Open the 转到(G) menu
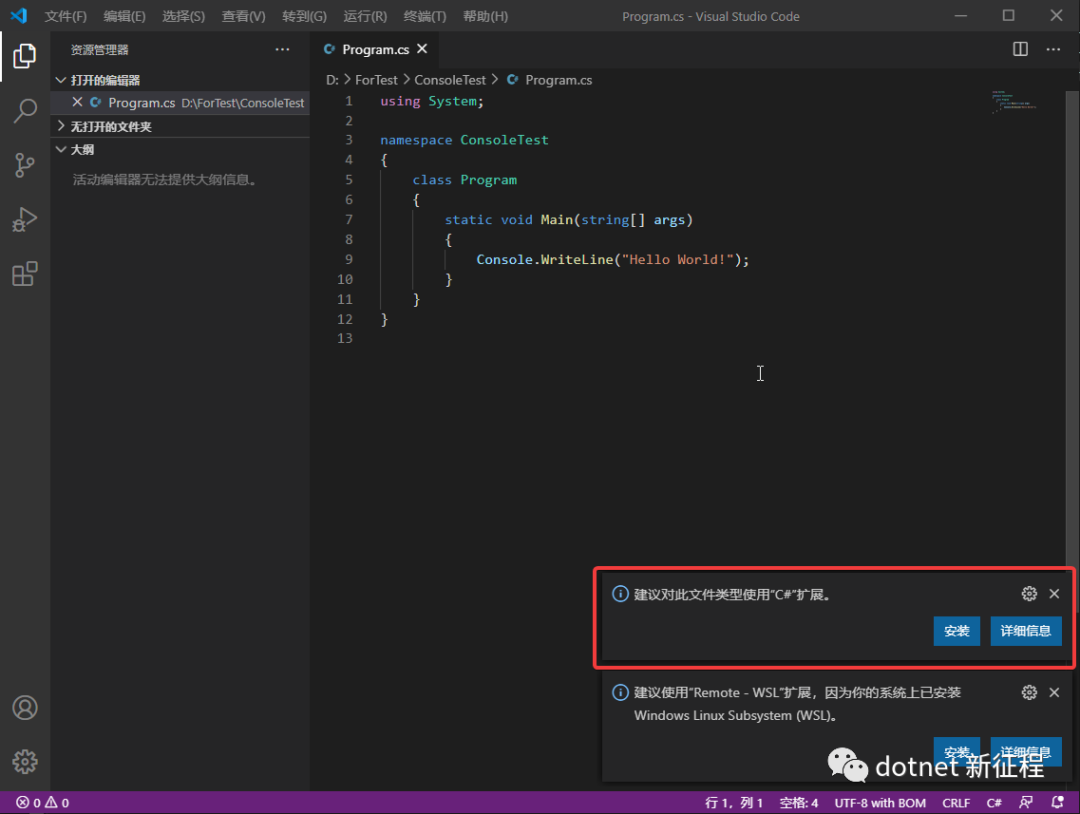Screen dimensions: 1080x814 (x=304, y=16)
